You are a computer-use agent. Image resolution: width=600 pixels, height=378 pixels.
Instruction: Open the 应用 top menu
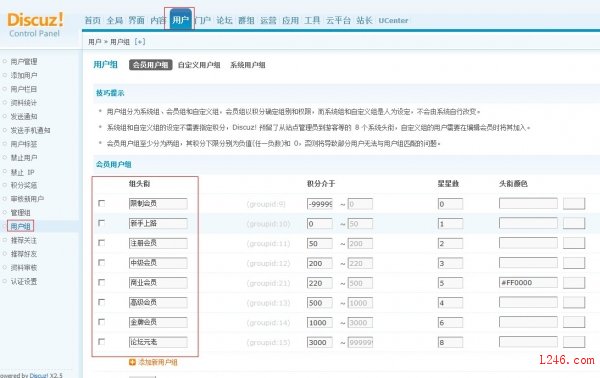(290, 20)
